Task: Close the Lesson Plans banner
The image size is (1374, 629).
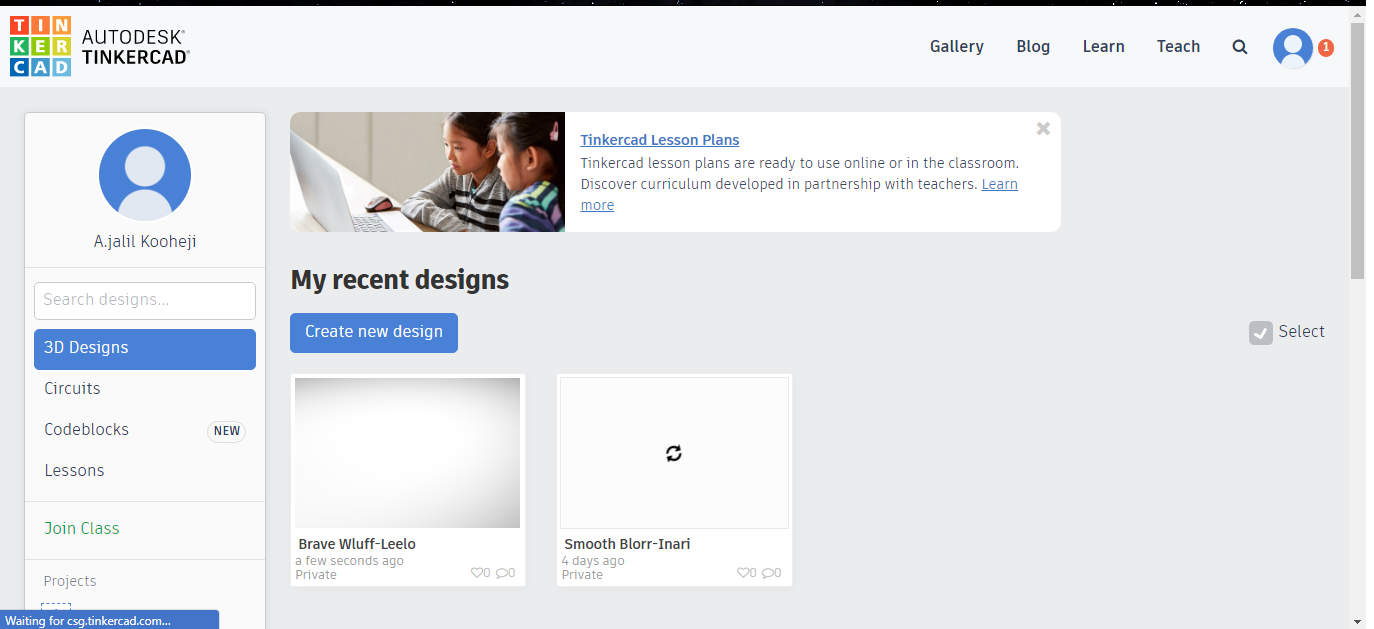Action: pos(1043,129)
